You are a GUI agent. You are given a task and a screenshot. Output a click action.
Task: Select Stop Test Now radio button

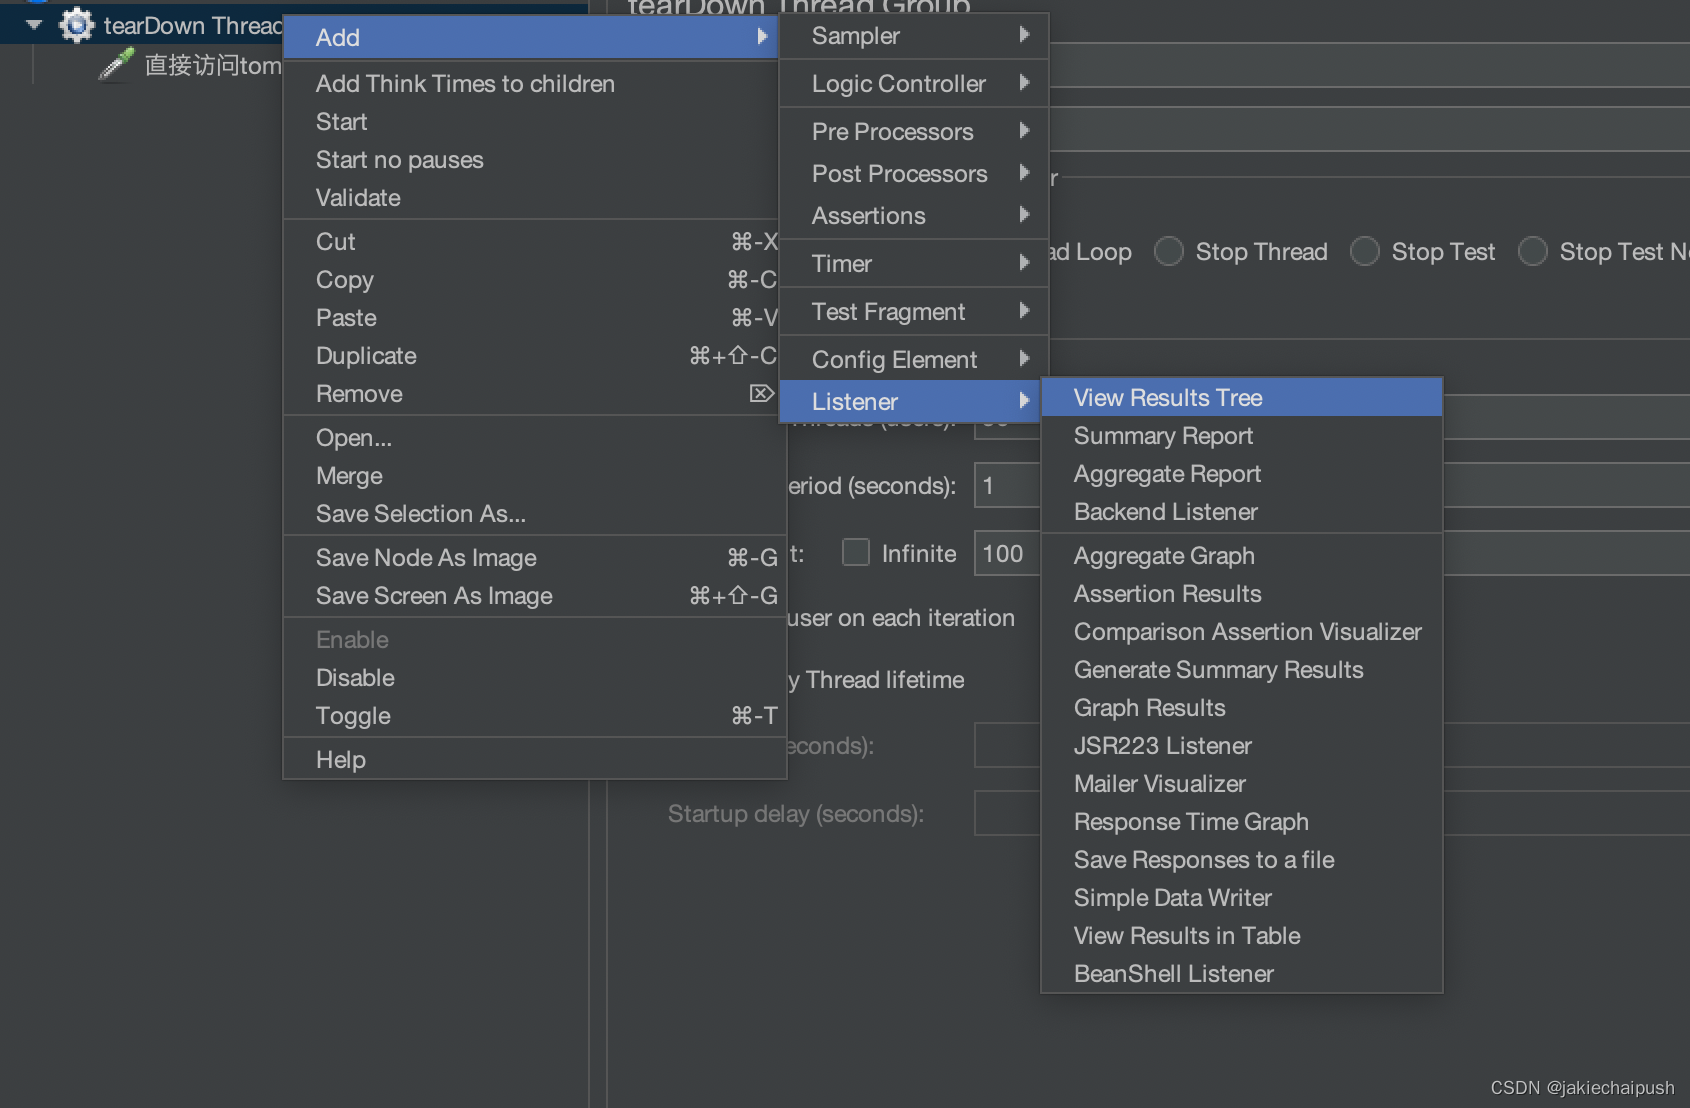pos(1533,251)
